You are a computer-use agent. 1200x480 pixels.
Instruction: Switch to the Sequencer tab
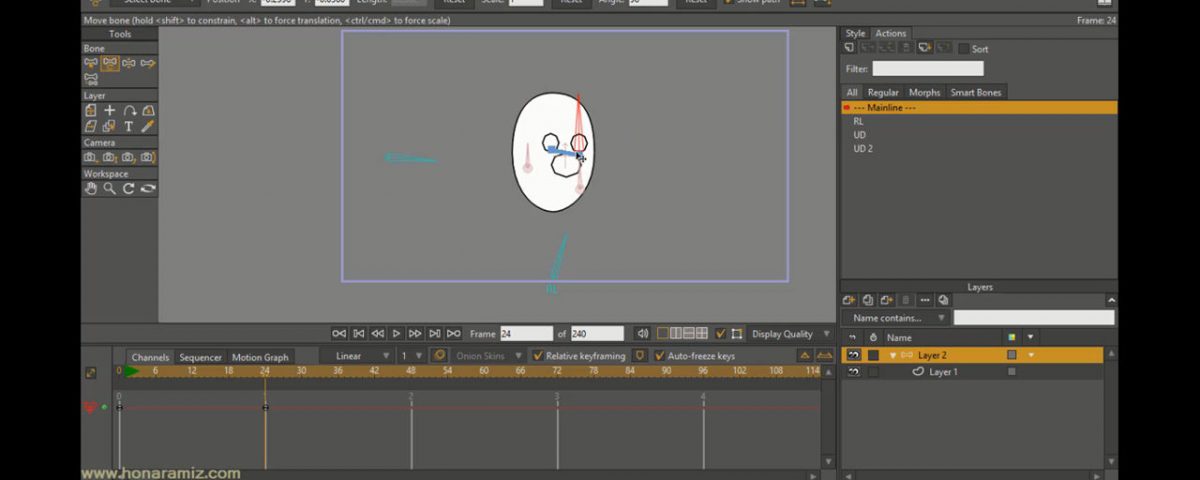(200, 357)
